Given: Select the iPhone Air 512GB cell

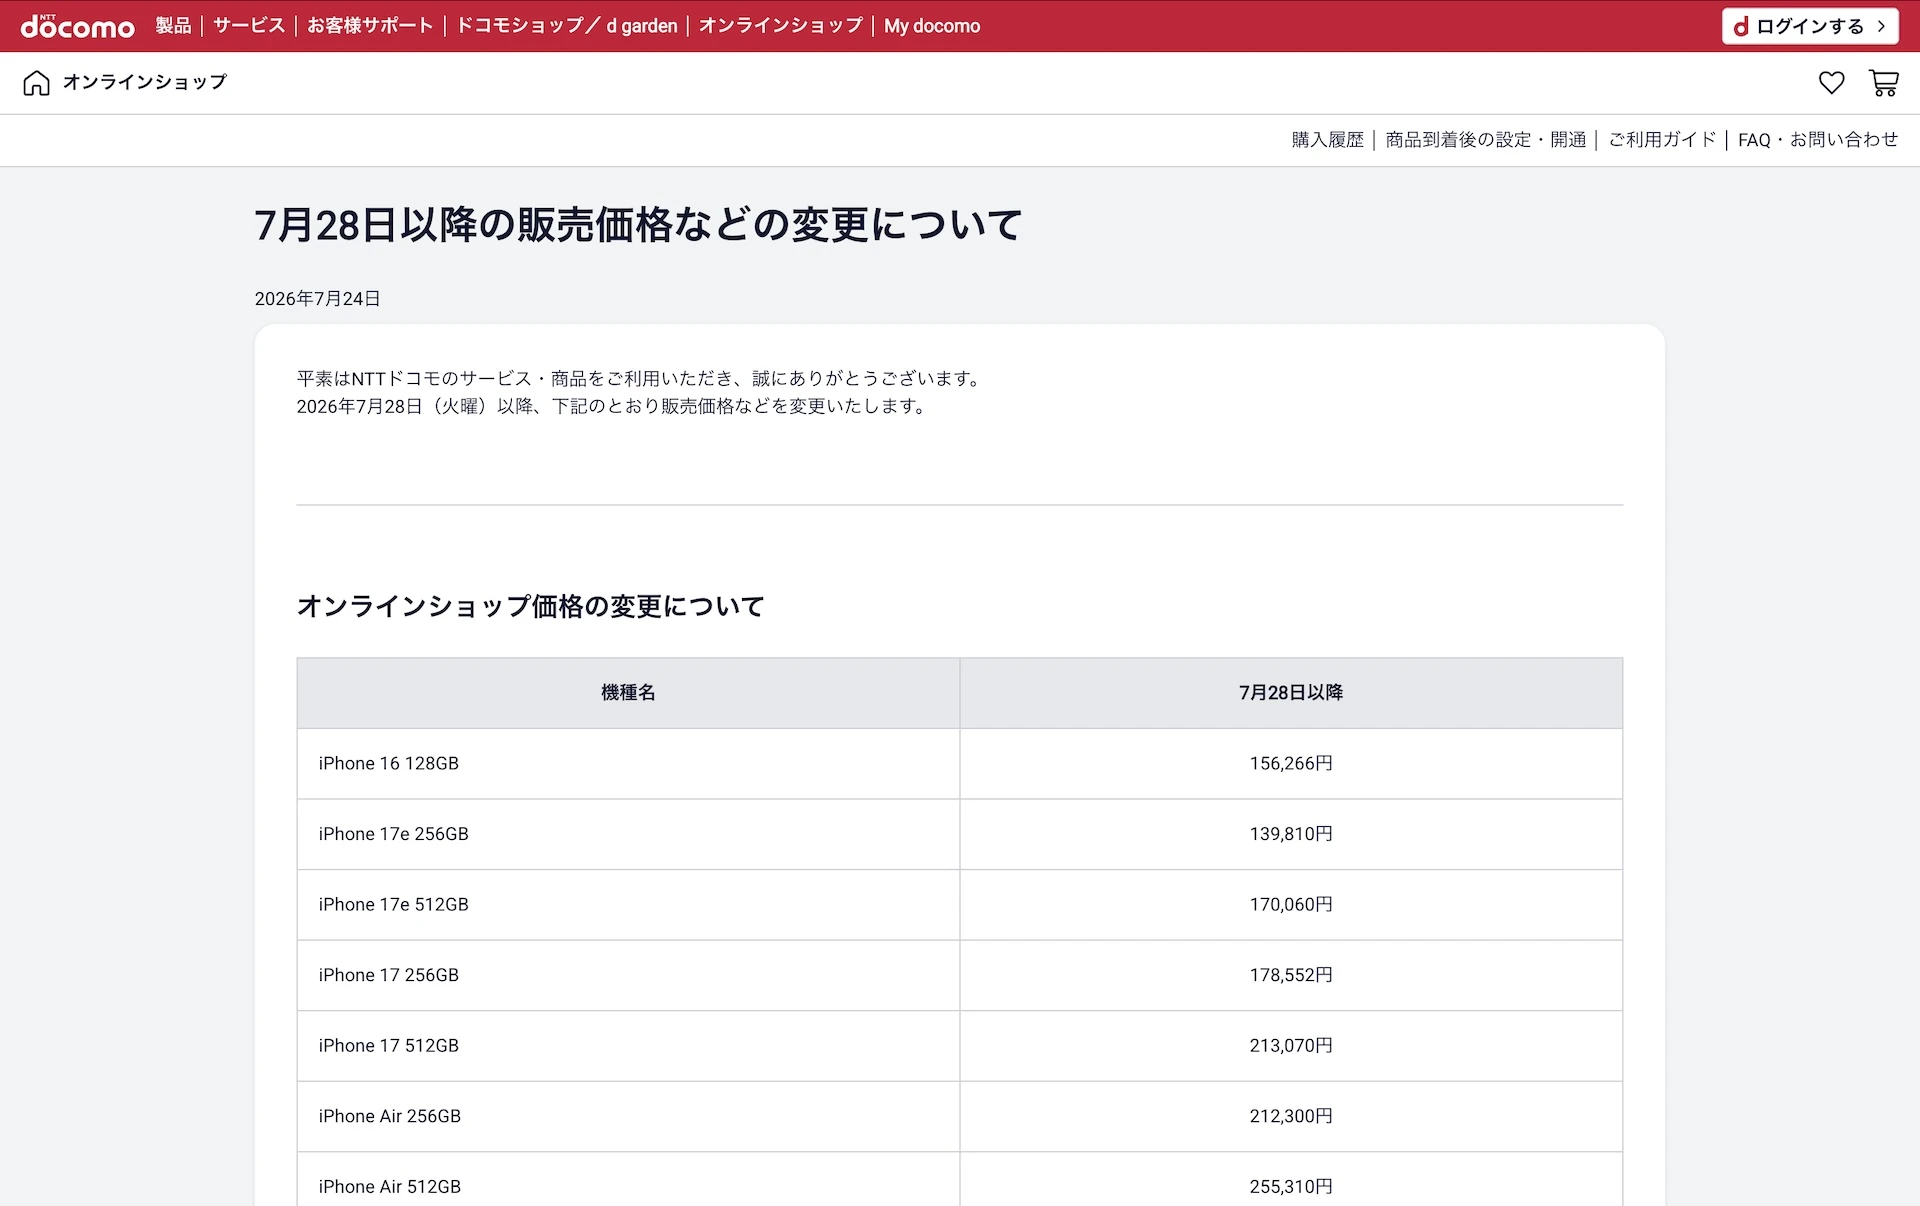Looking at the screenshot, I should click(x=628, y=1180).
